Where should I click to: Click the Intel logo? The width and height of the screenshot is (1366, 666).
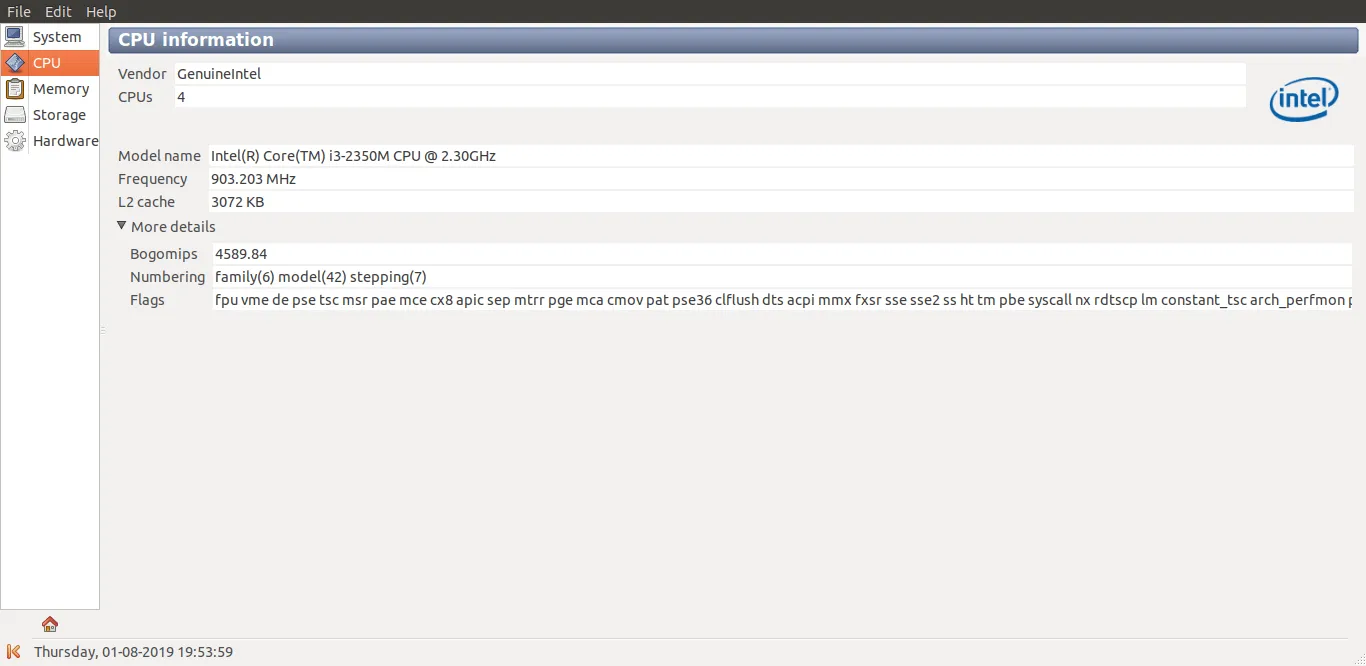[1304, 99]
